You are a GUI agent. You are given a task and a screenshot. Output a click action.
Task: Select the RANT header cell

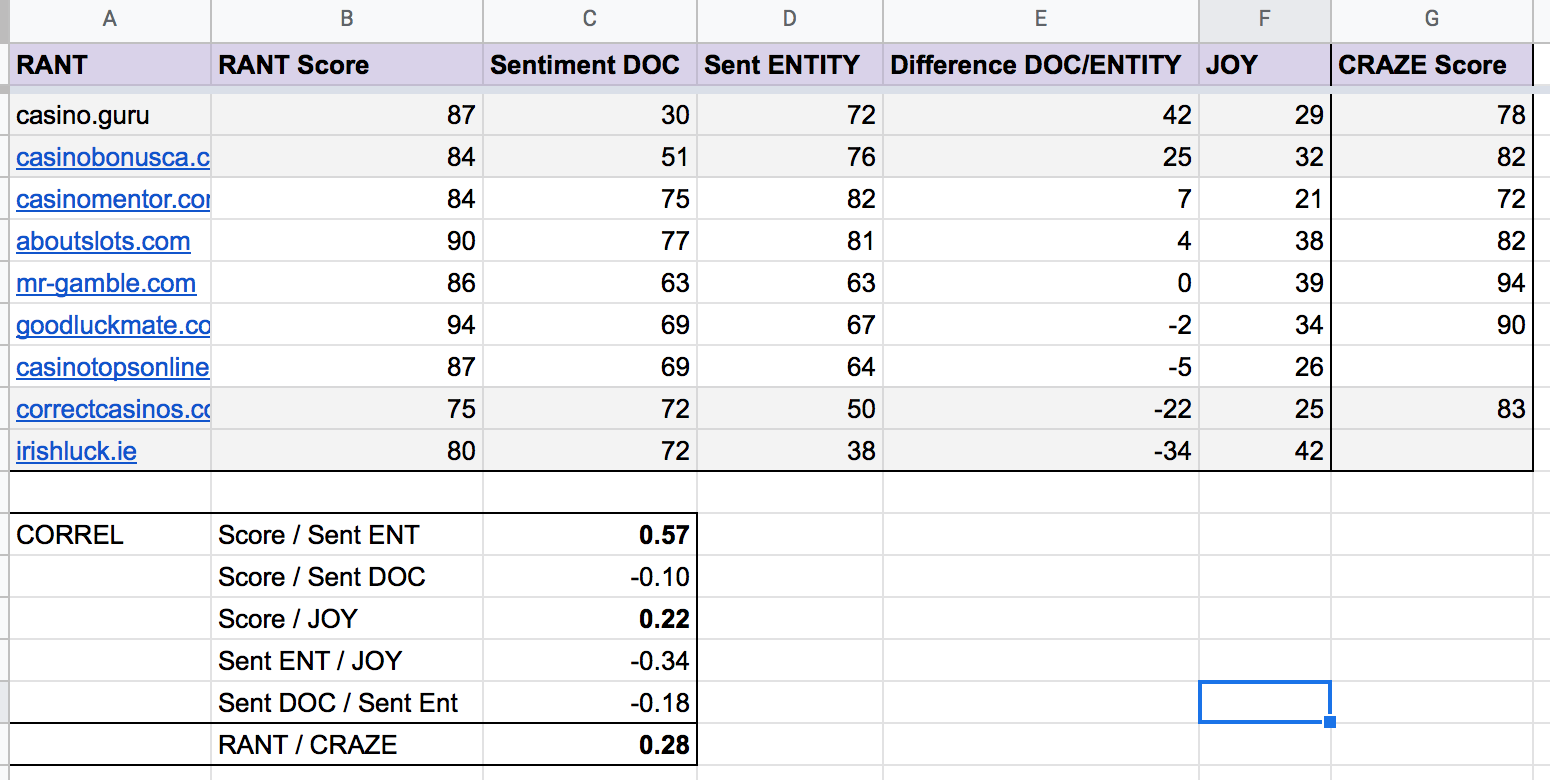click(110, 65)
